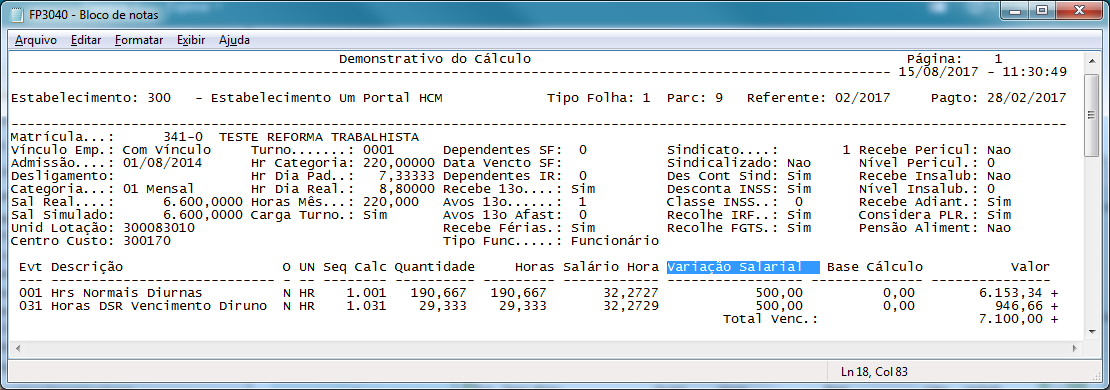1110x390 pixels.
Task: Click the 'Quantidade' column header
Action: (x=435, y=267)
